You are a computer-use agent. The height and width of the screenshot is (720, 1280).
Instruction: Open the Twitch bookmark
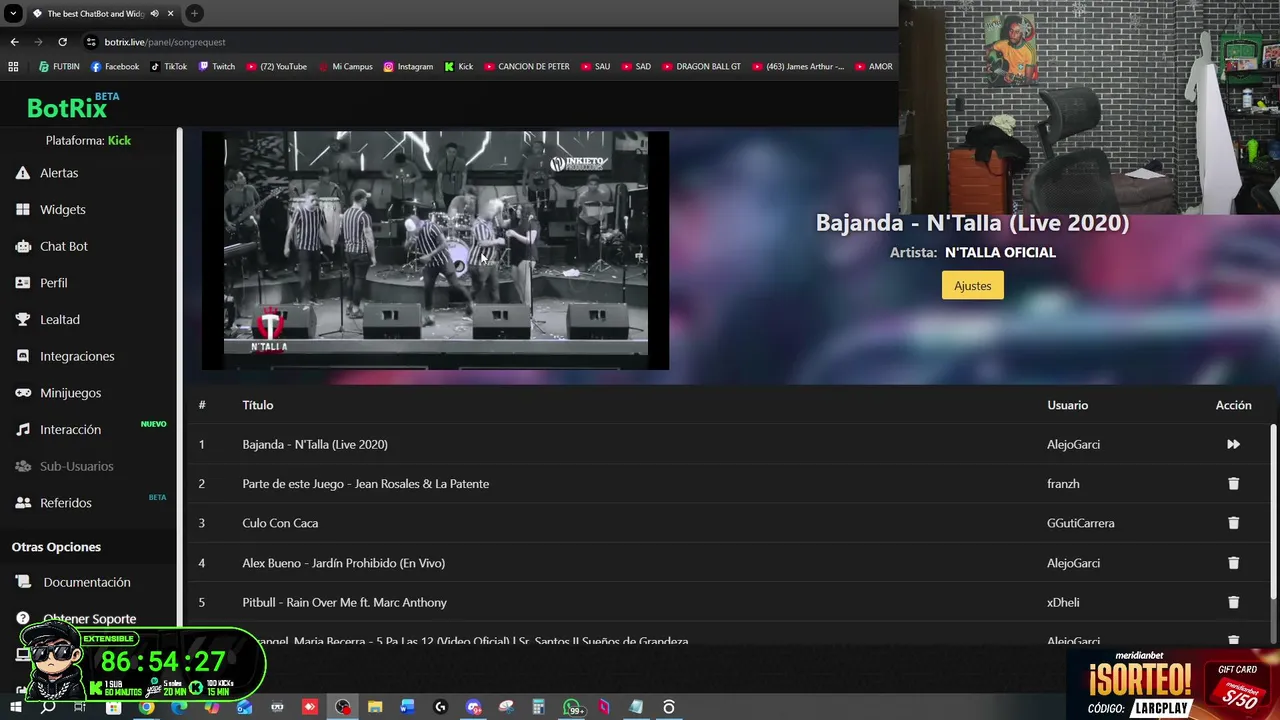[217, 67]
